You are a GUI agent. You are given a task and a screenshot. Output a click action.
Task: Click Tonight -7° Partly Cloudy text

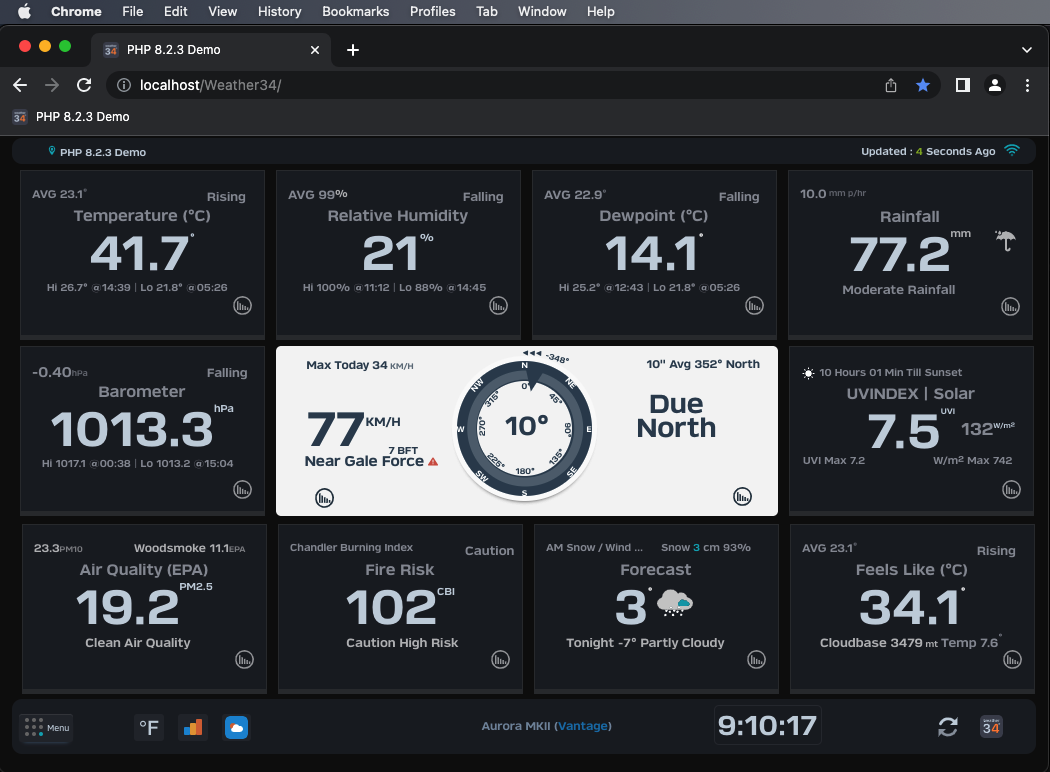coord(645,643)
